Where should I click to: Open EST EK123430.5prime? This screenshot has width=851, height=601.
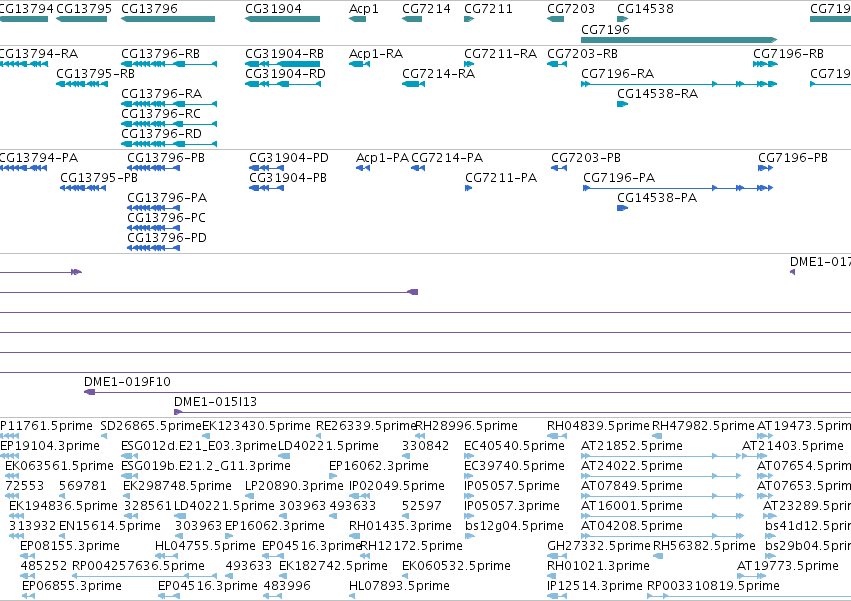206,436
